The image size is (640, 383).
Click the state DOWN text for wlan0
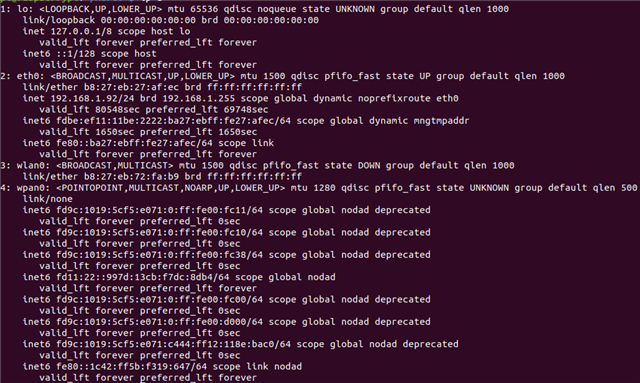[352, 165]
